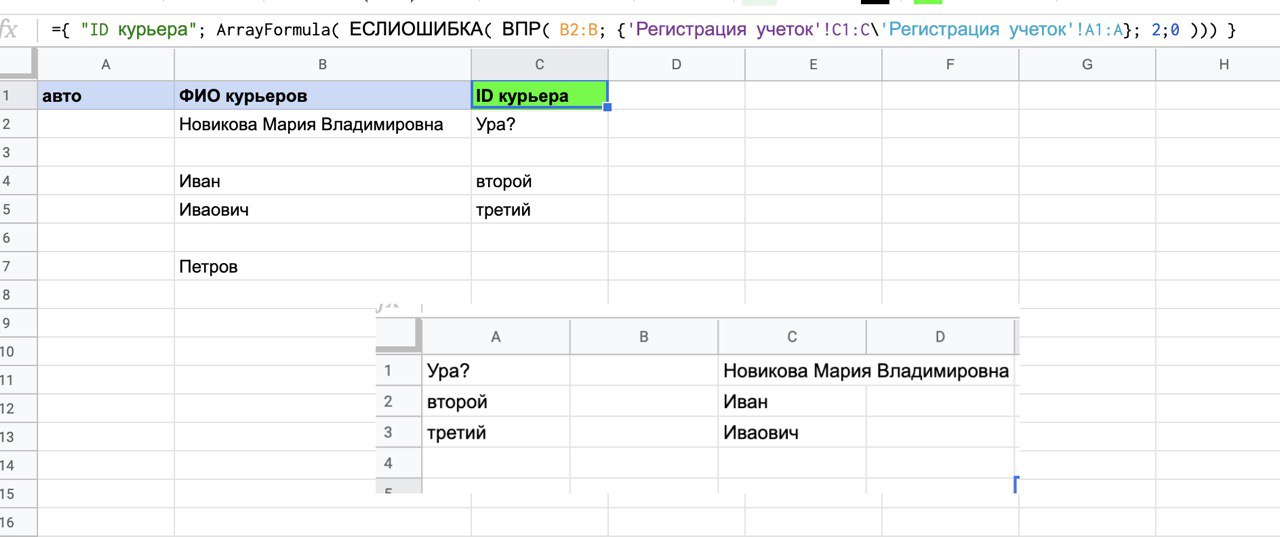Click cell 'третий' in main sheet row 5
This screenshot has height=537, width=1280.
[x=540, y=210]
